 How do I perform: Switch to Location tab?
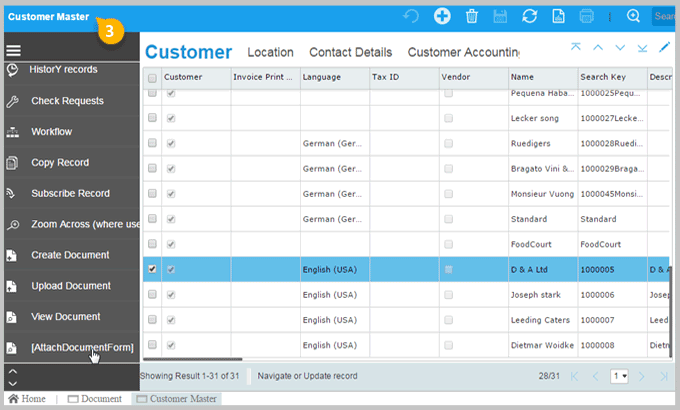[x=270, y=52]
